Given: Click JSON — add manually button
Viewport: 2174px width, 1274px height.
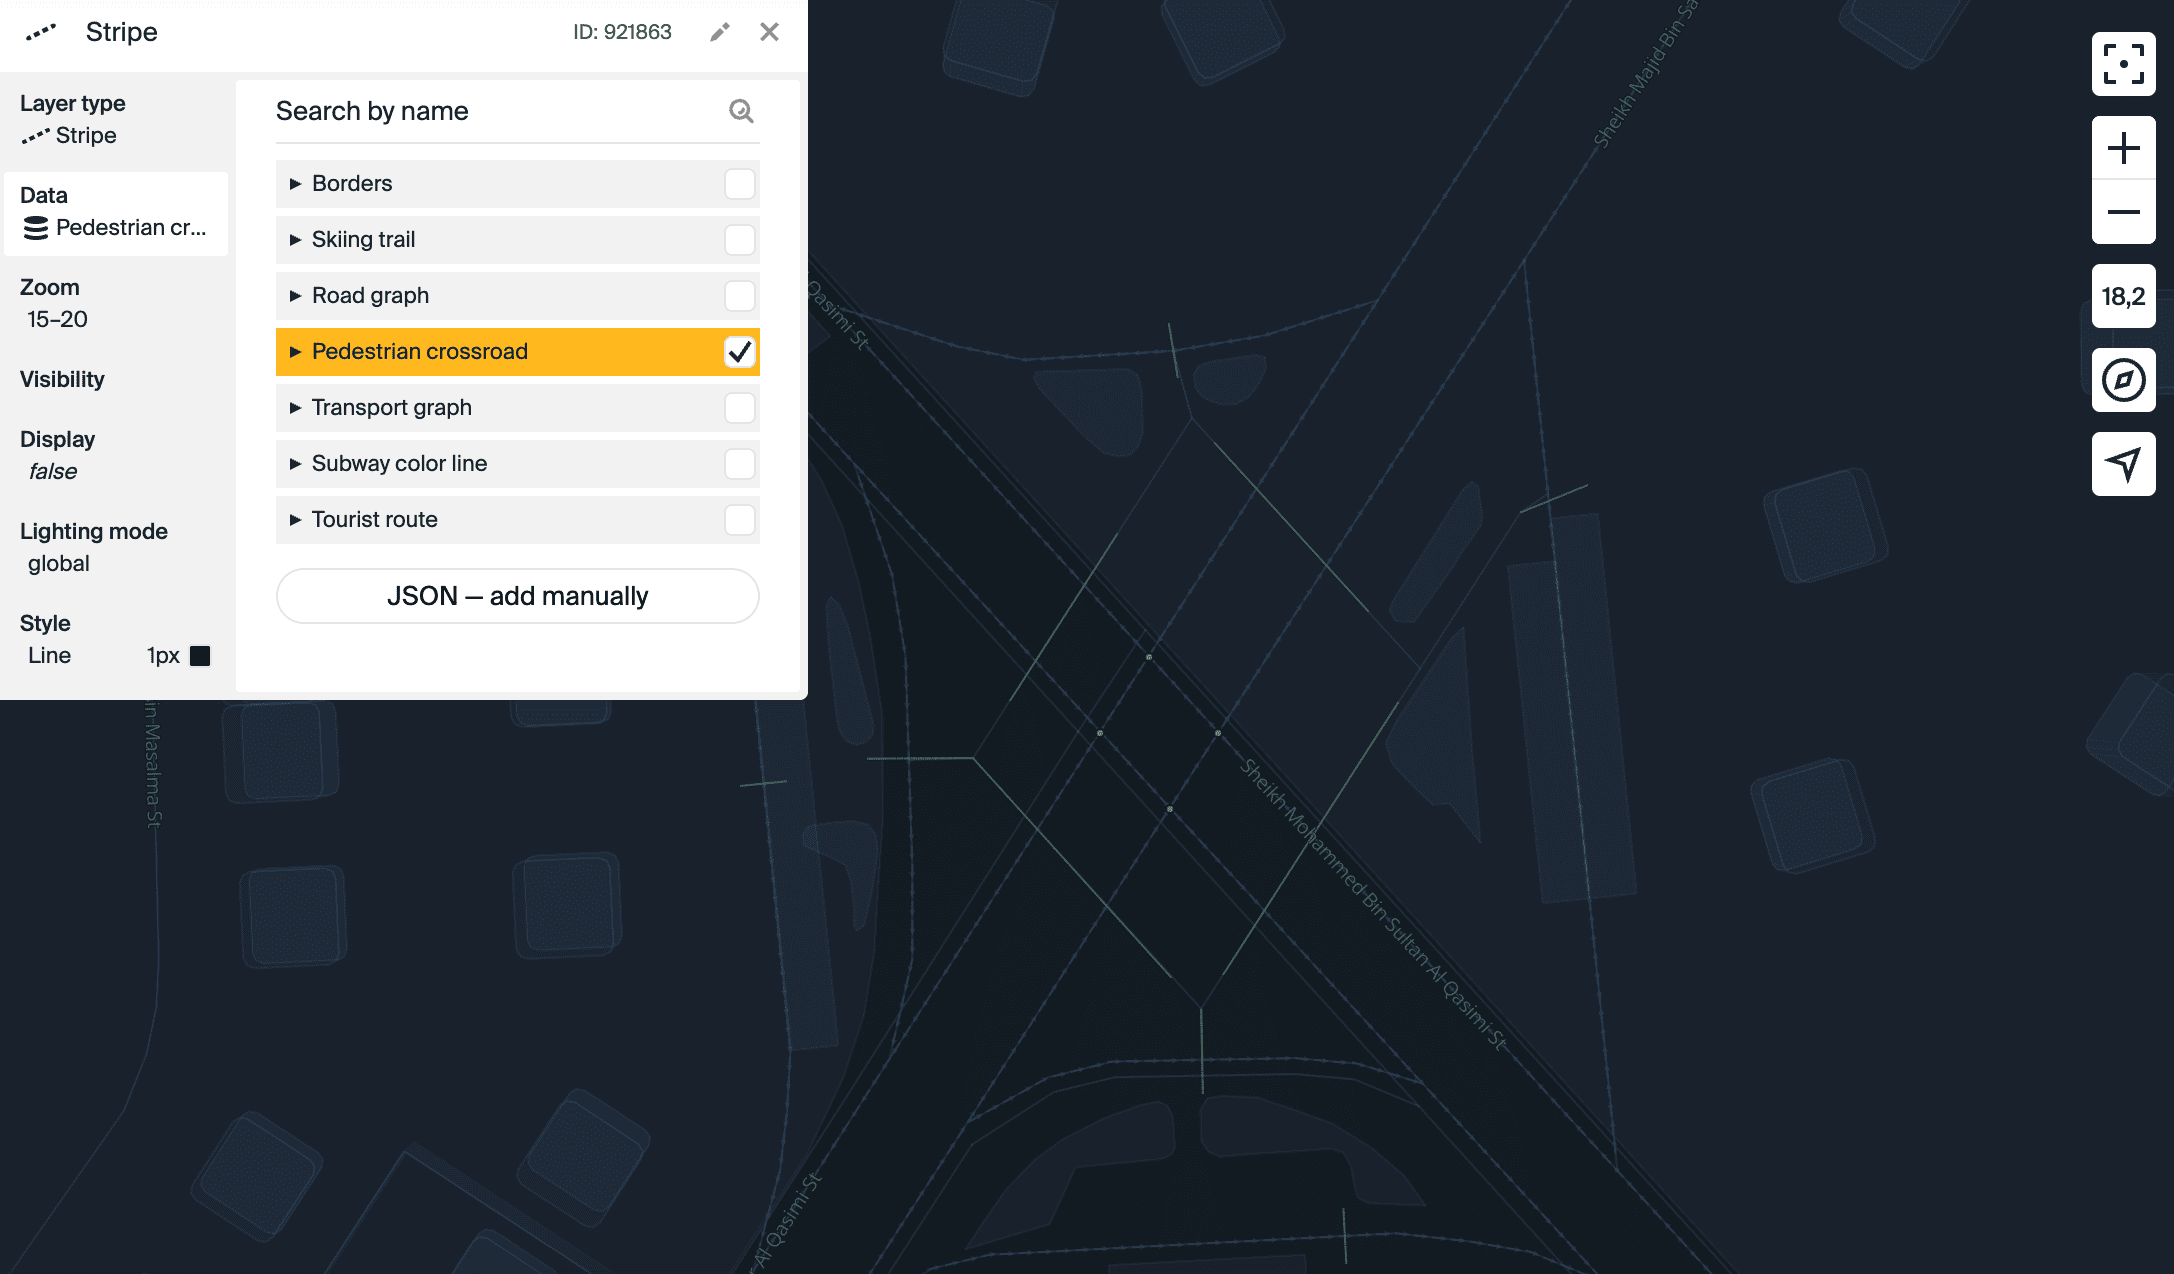Looking at the screenshot, I should 517,596.
